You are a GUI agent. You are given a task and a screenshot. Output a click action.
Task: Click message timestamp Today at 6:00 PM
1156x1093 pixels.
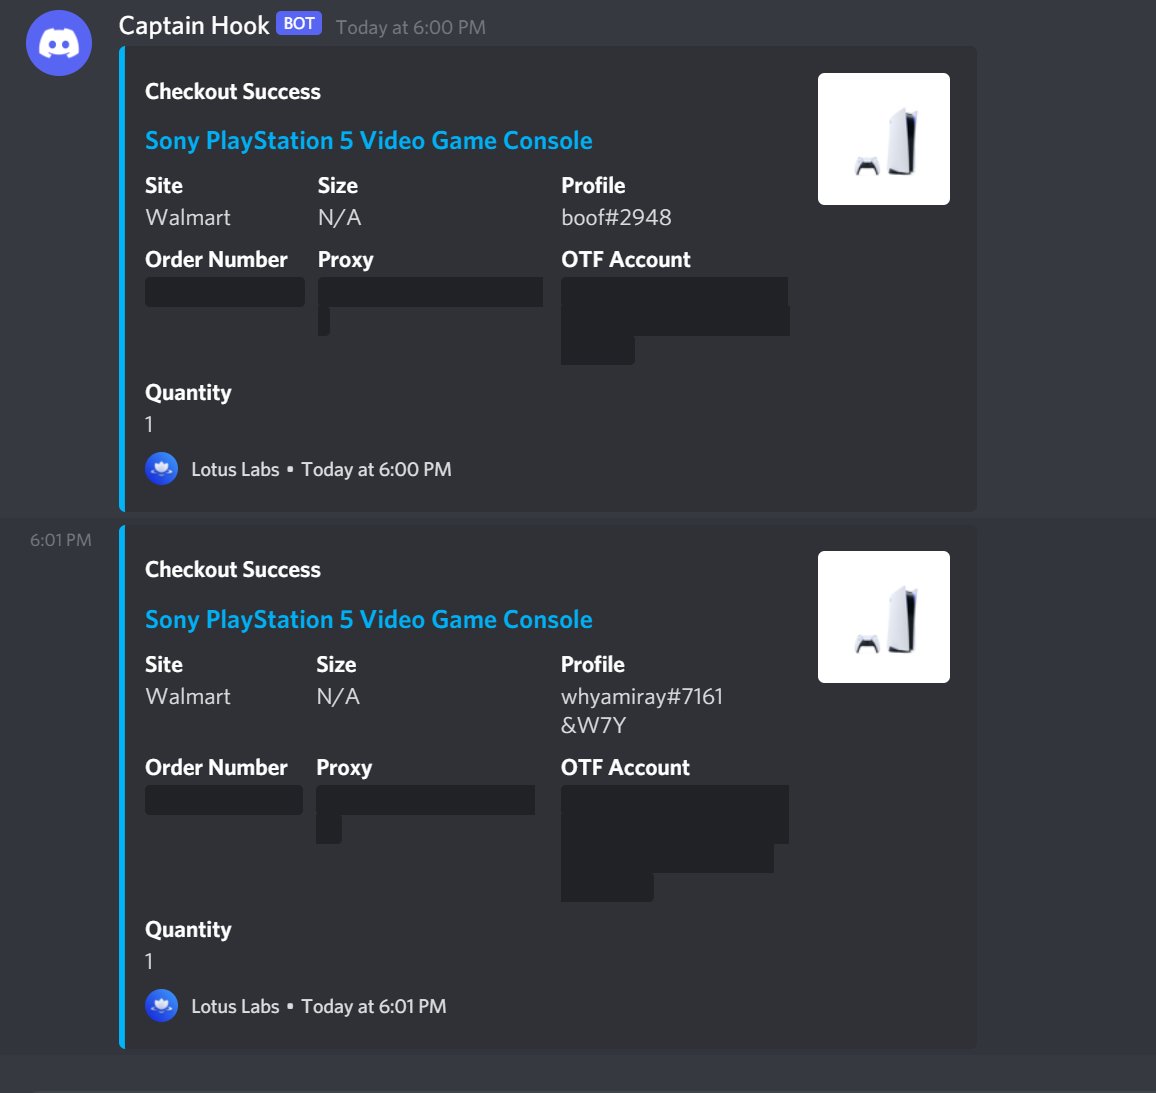(x=411, y=27)
